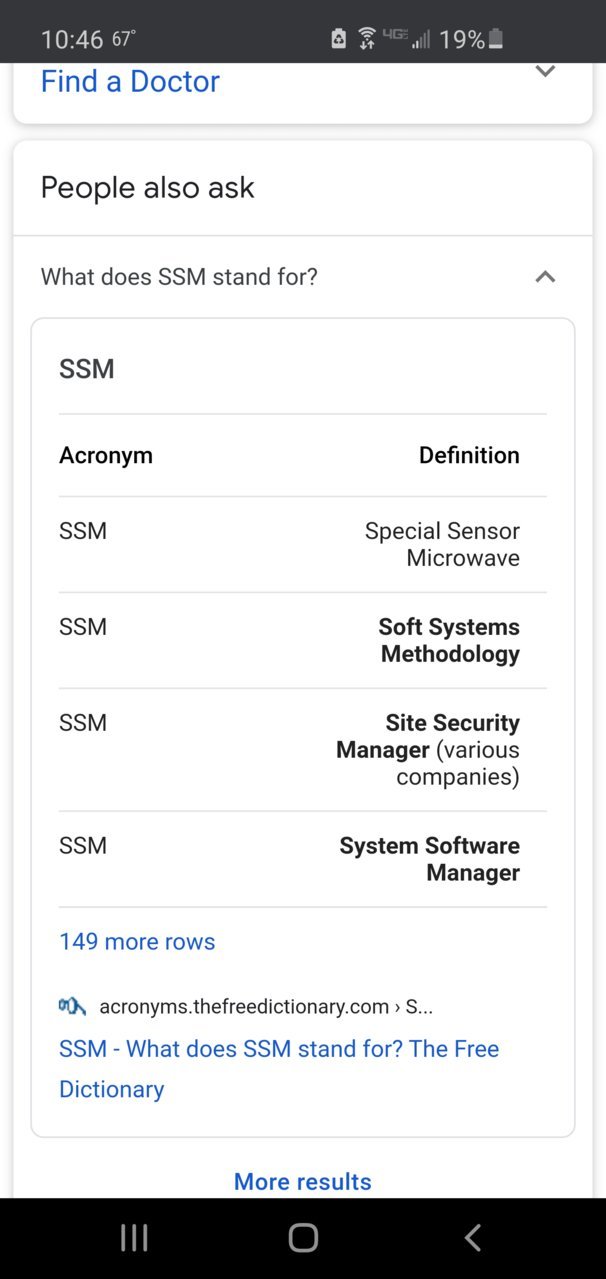Select 'Special Sensor Microwave' definition
This screenshot has height=1279, width=606.
click(442, 544)
